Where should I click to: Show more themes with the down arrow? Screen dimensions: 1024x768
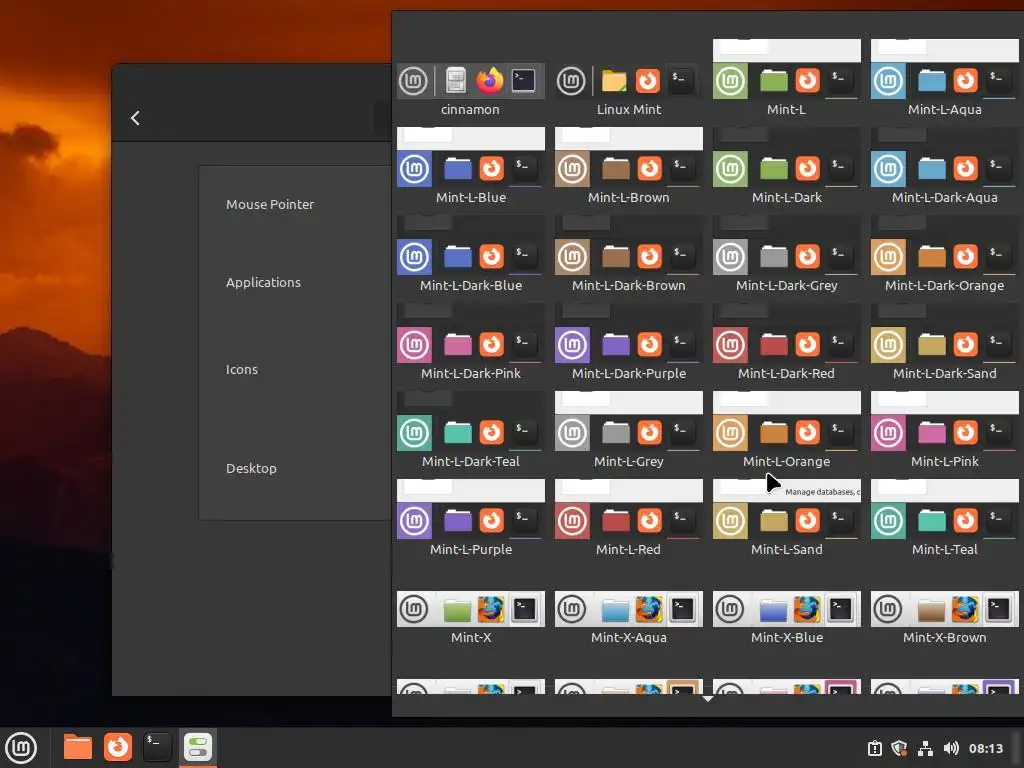click(707, 699)
